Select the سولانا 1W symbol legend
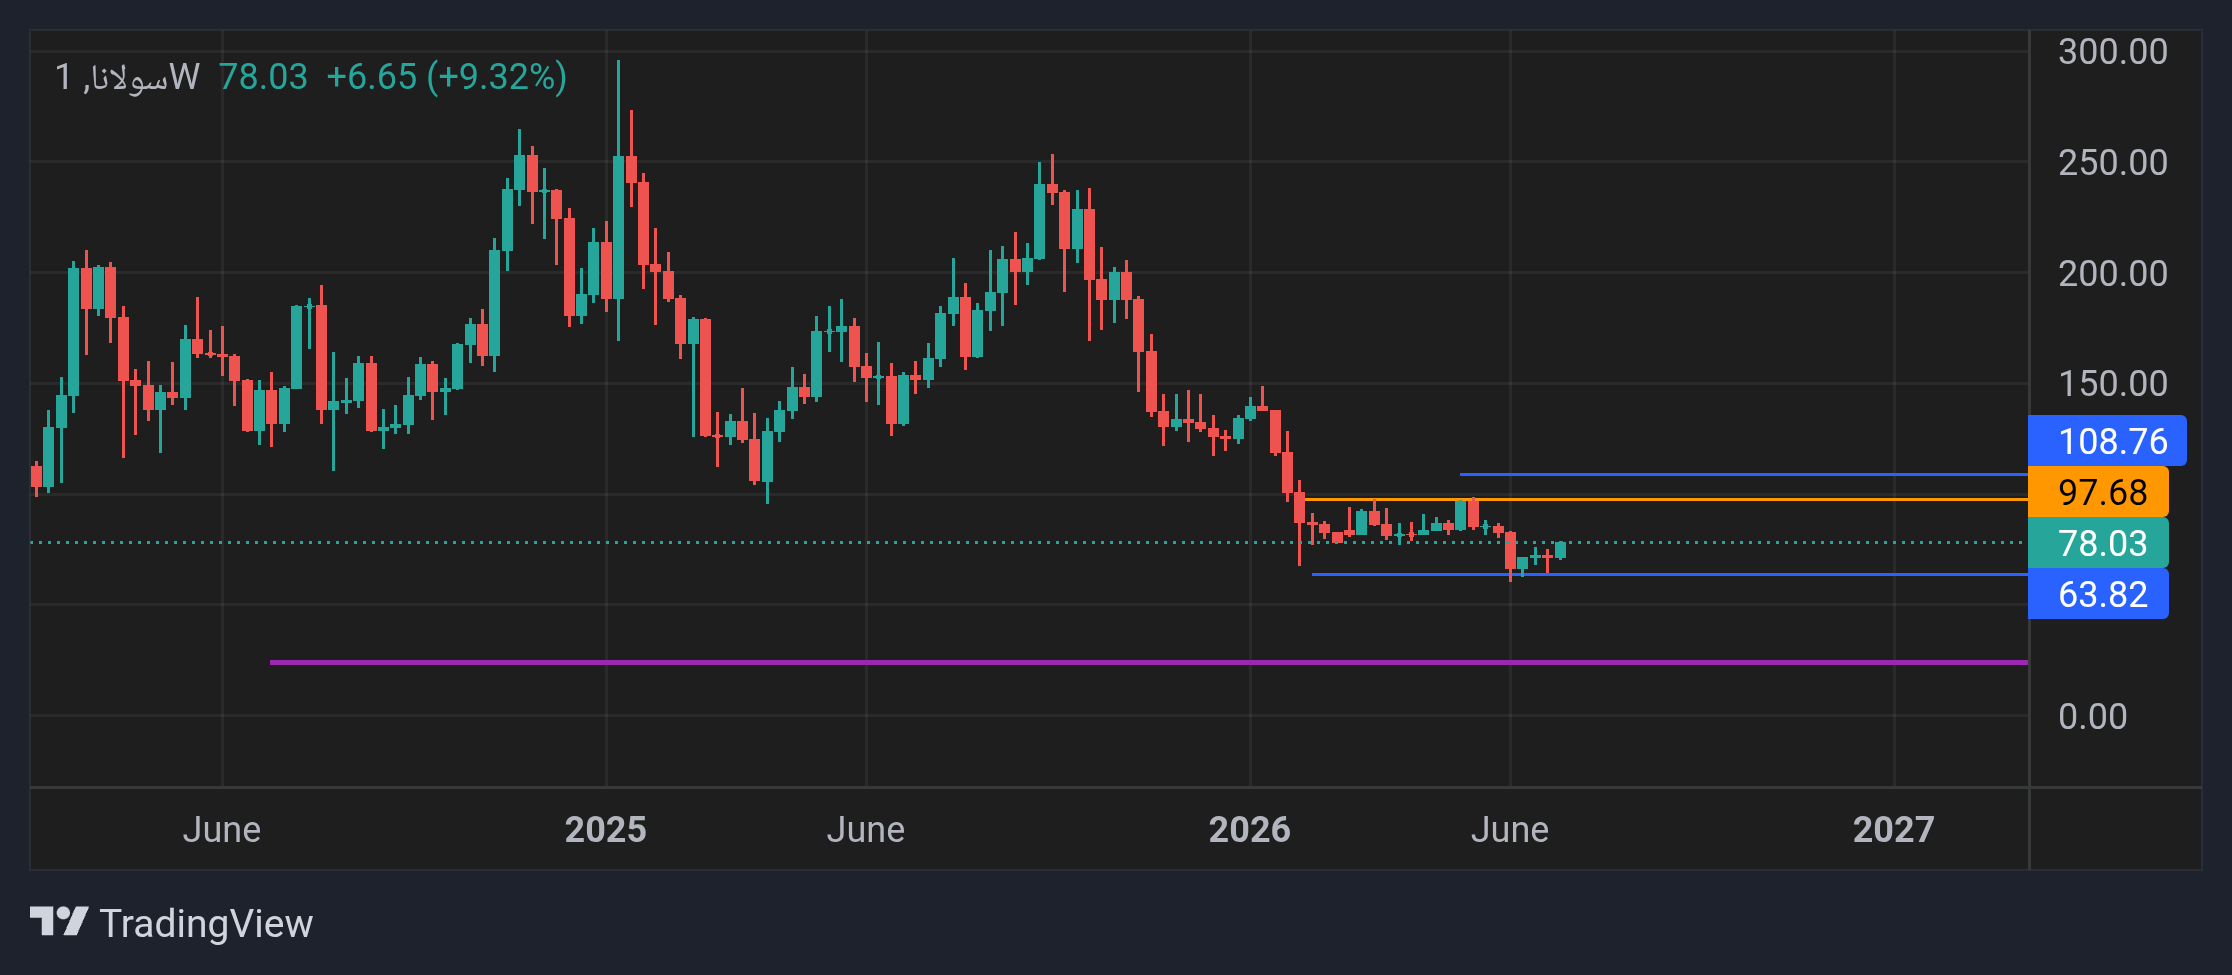Viewport: 2232px width, 975px height. point(127,77)
